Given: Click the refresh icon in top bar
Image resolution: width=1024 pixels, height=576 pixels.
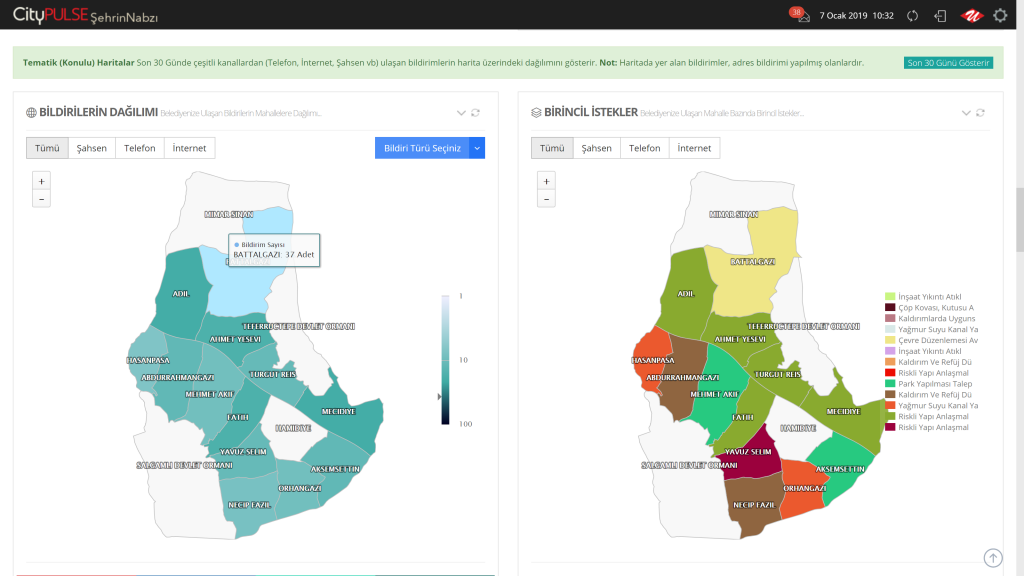Looking at the screenshot, I should click(x=912, y=16).
